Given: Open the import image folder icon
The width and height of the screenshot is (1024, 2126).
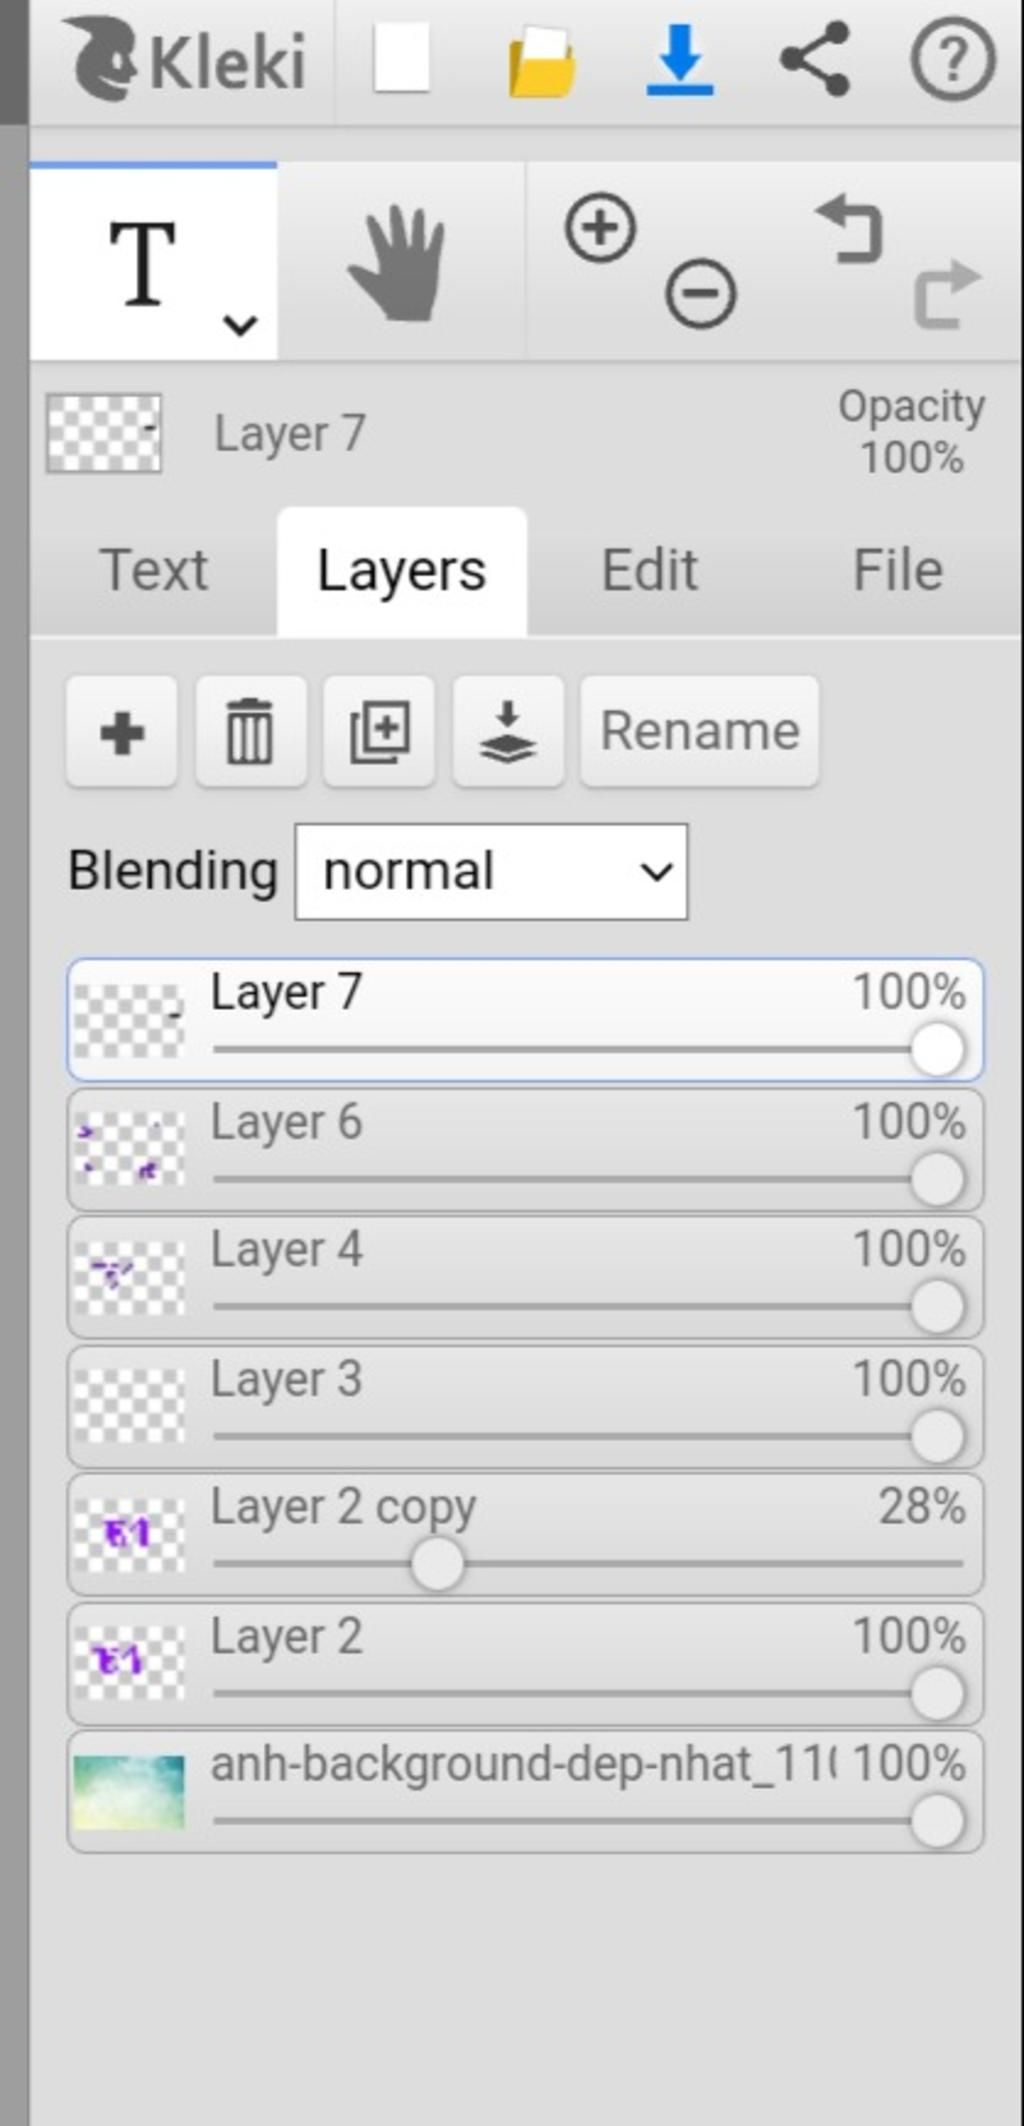Looking at the screenshot, I should point(541,61).
